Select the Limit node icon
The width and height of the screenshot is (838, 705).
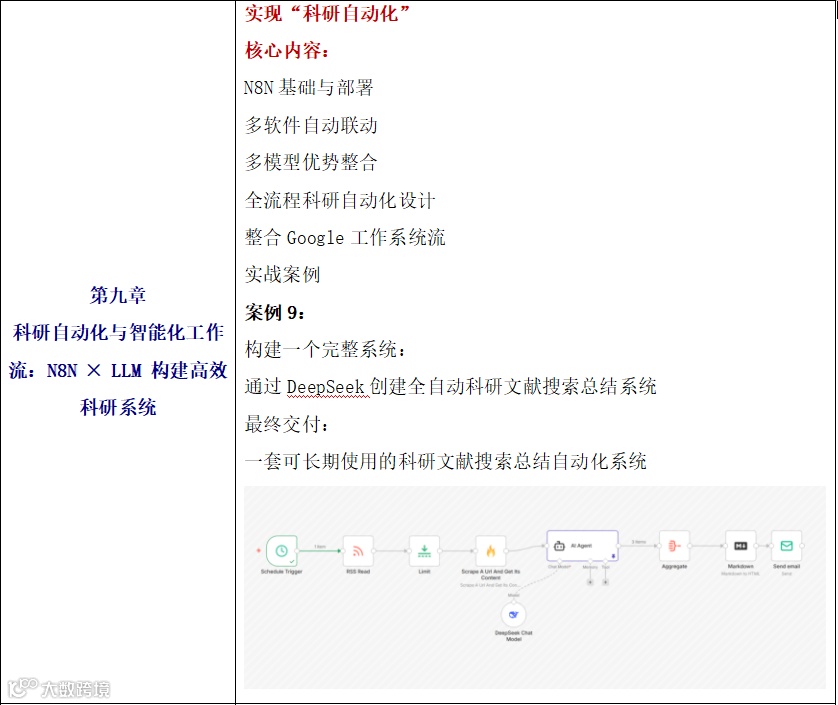coord(424,551)
